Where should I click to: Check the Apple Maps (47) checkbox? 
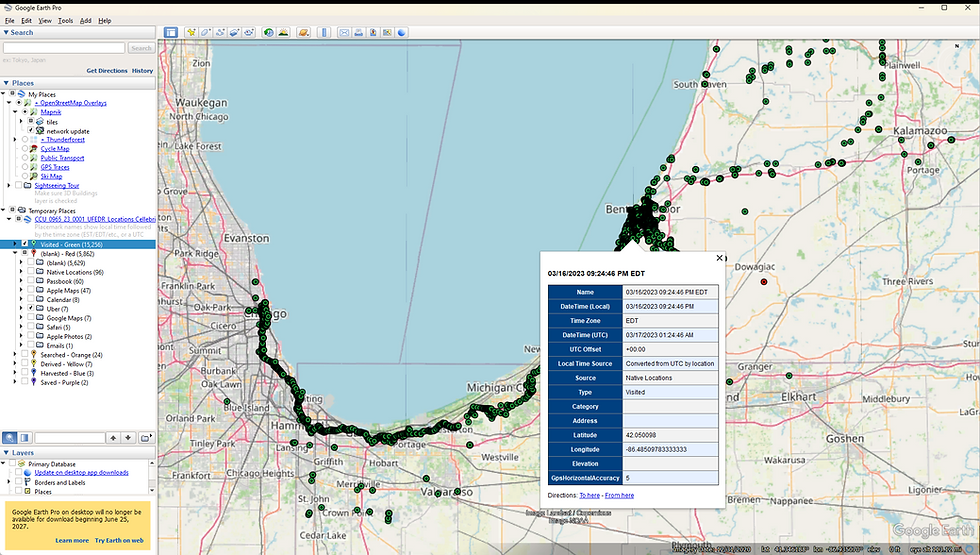(x=31, y=290)
